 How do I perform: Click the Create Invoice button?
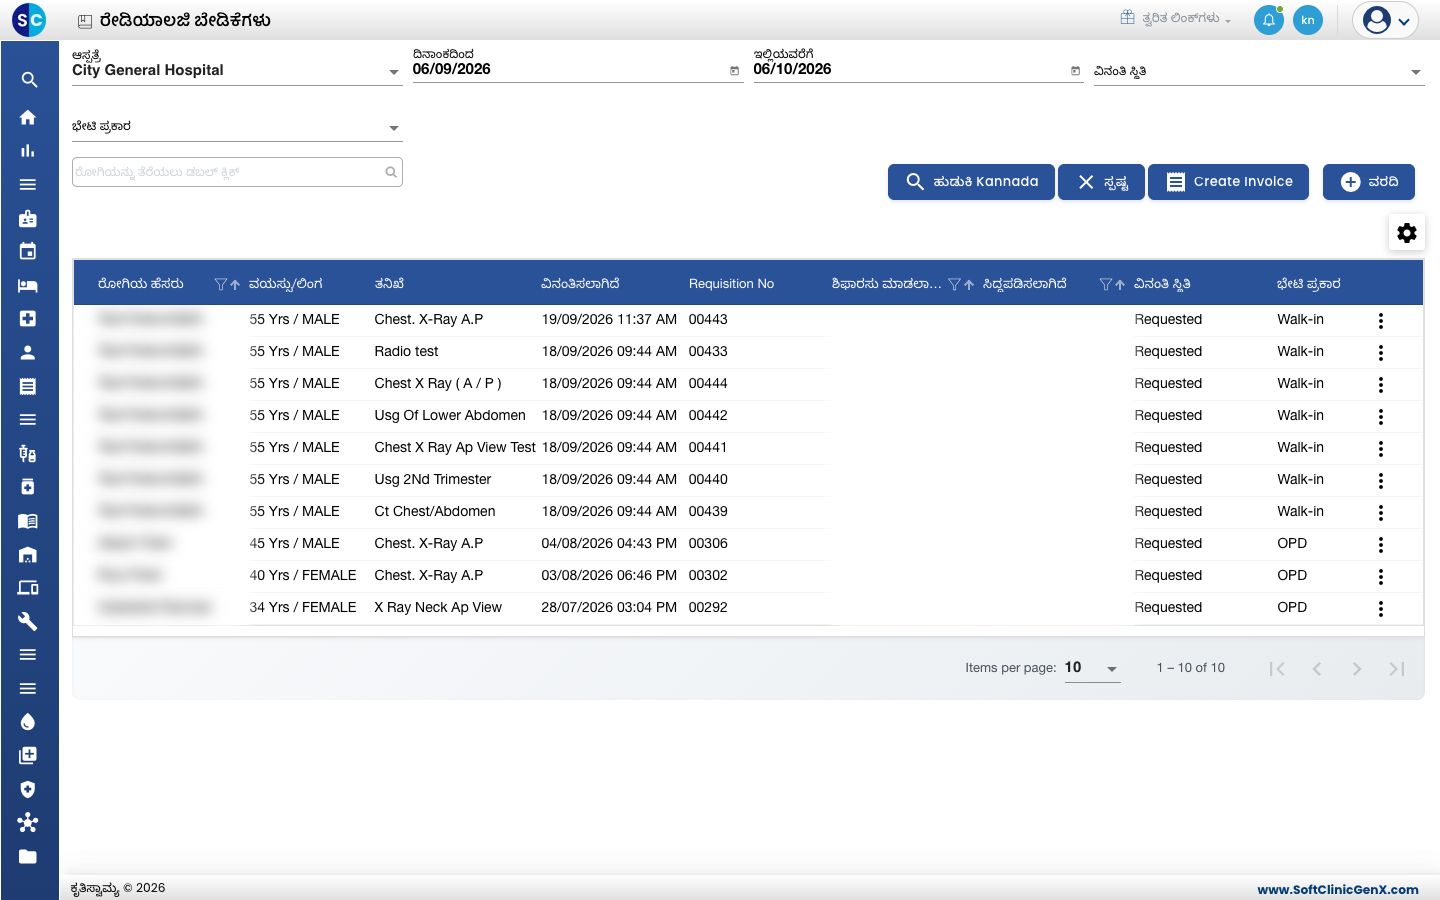coord(1228,182)
